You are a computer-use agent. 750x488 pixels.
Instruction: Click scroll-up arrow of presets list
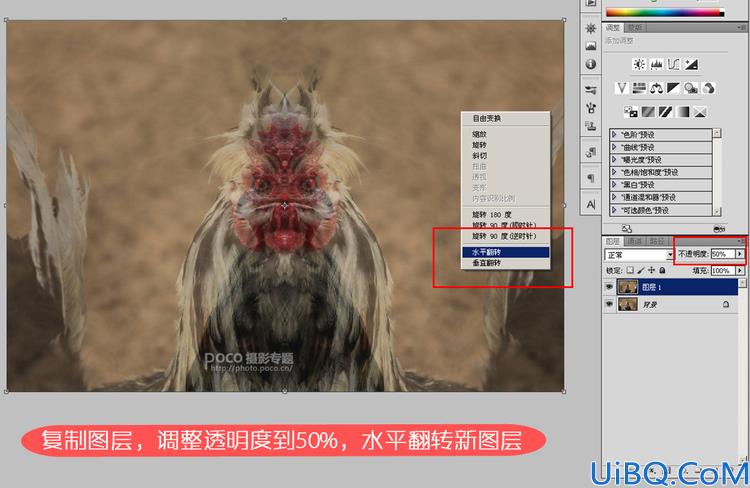[717, 133]
